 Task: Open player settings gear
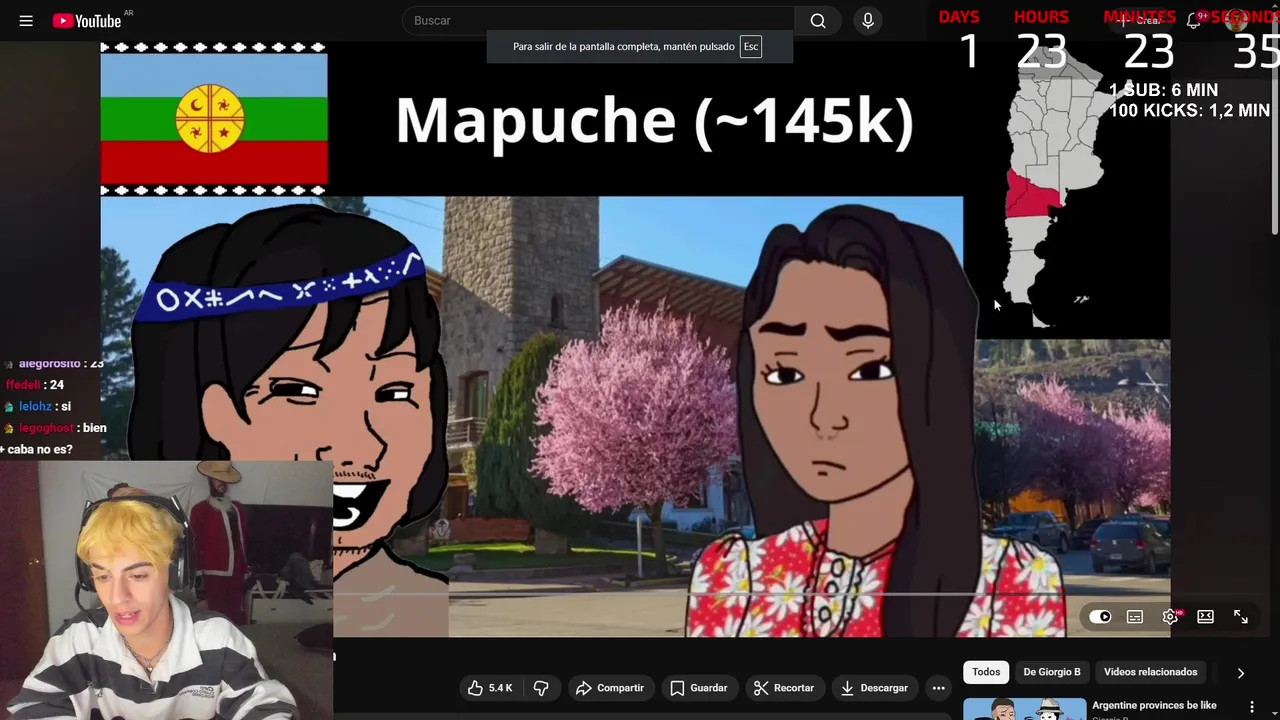[x=1170, y=617]
